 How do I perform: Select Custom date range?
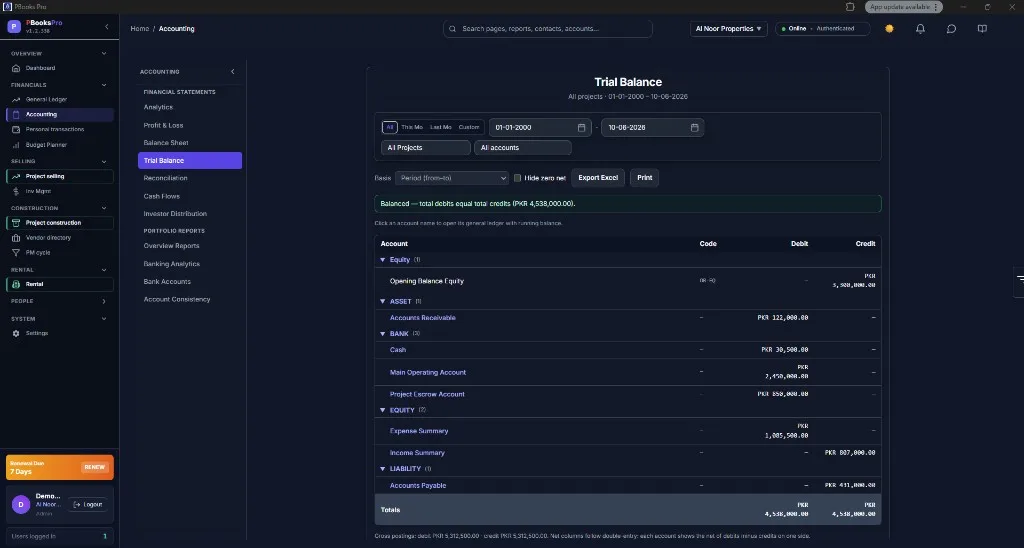pyautogui.click(x=469, y=127)
